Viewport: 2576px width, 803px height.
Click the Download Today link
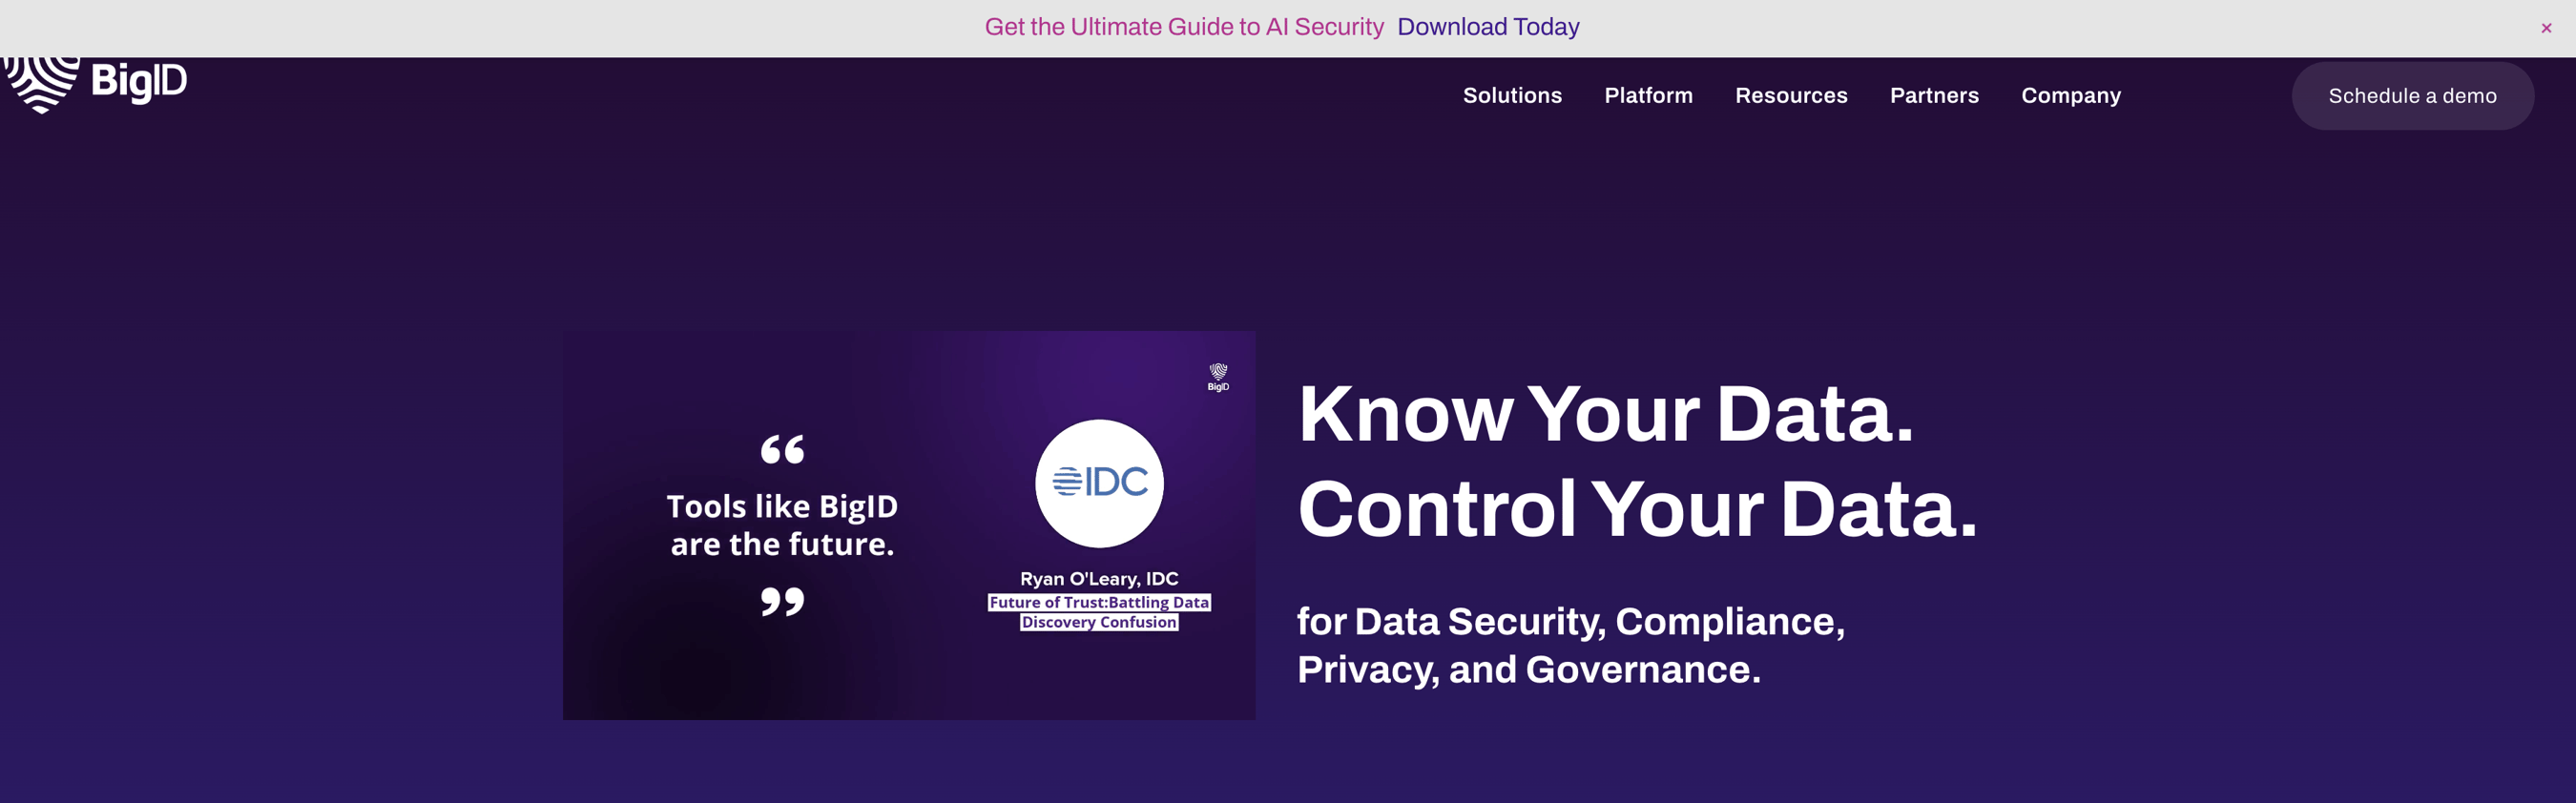pyautogui.click(x=1488, y=27)
